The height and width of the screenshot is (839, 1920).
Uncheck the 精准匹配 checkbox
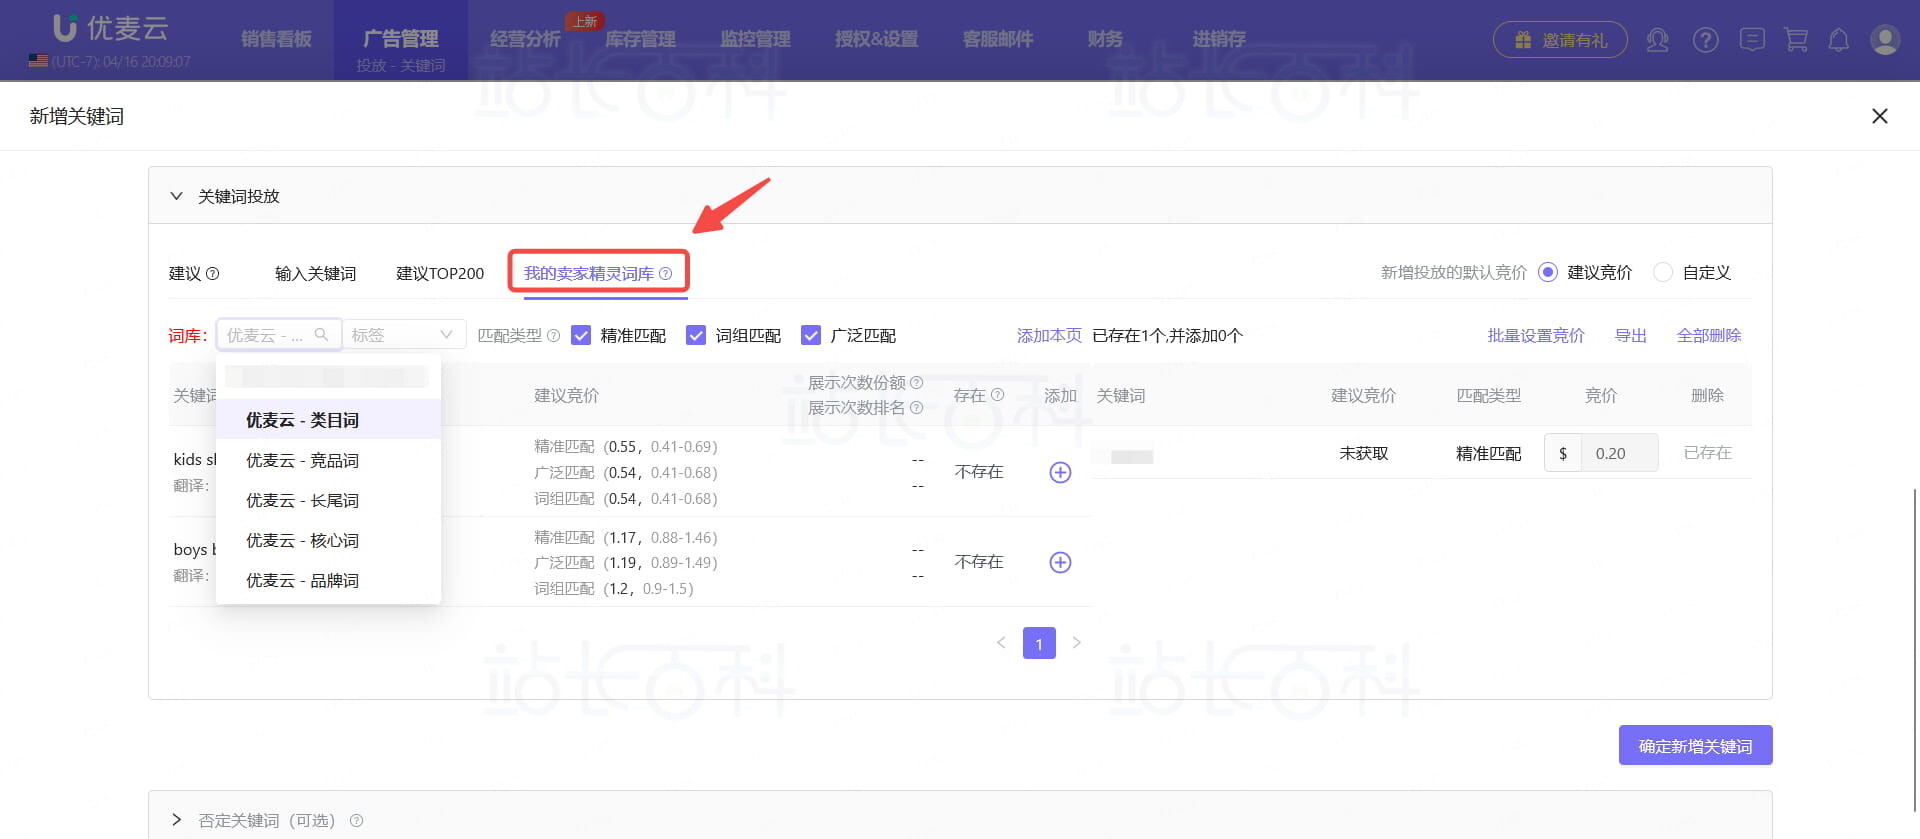581,335
